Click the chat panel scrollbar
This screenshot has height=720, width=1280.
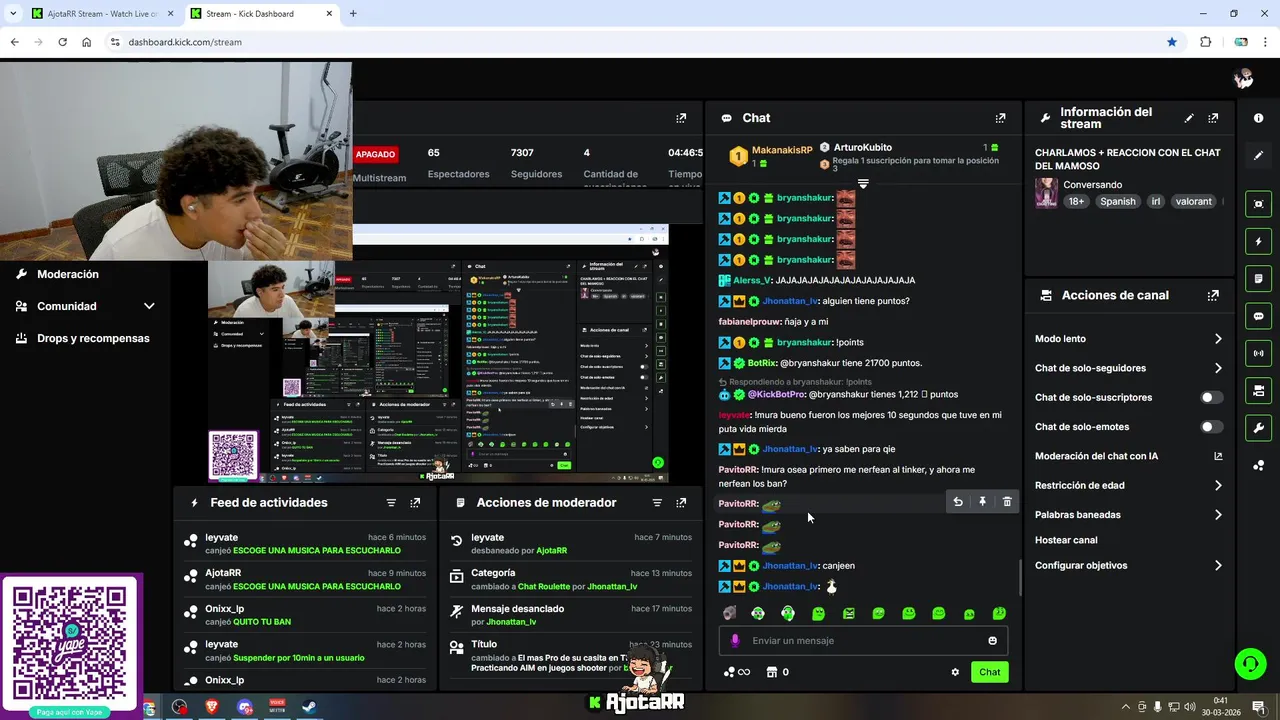1019,577
